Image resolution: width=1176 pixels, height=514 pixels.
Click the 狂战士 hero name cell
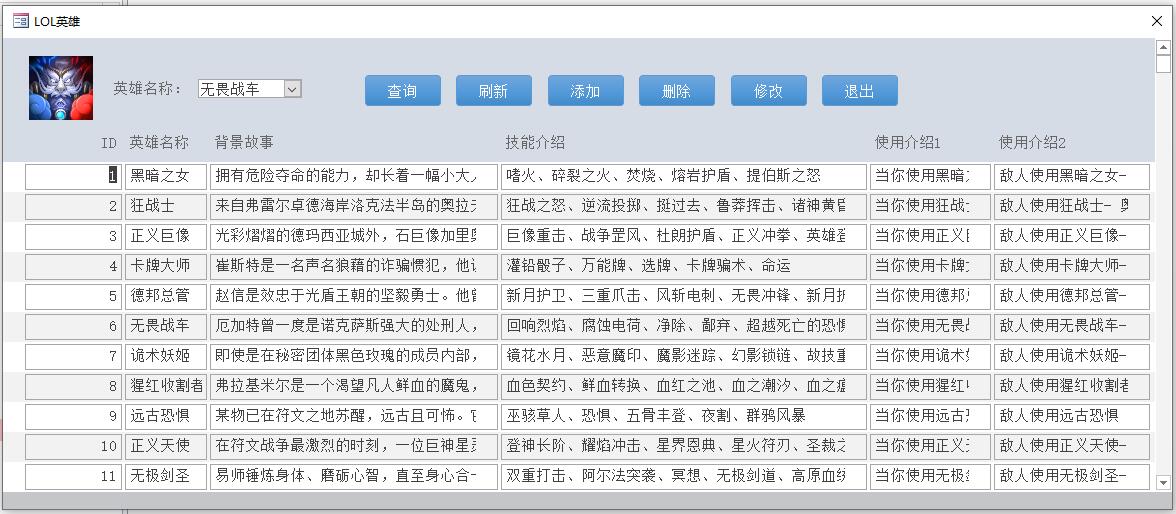point(166,206)
